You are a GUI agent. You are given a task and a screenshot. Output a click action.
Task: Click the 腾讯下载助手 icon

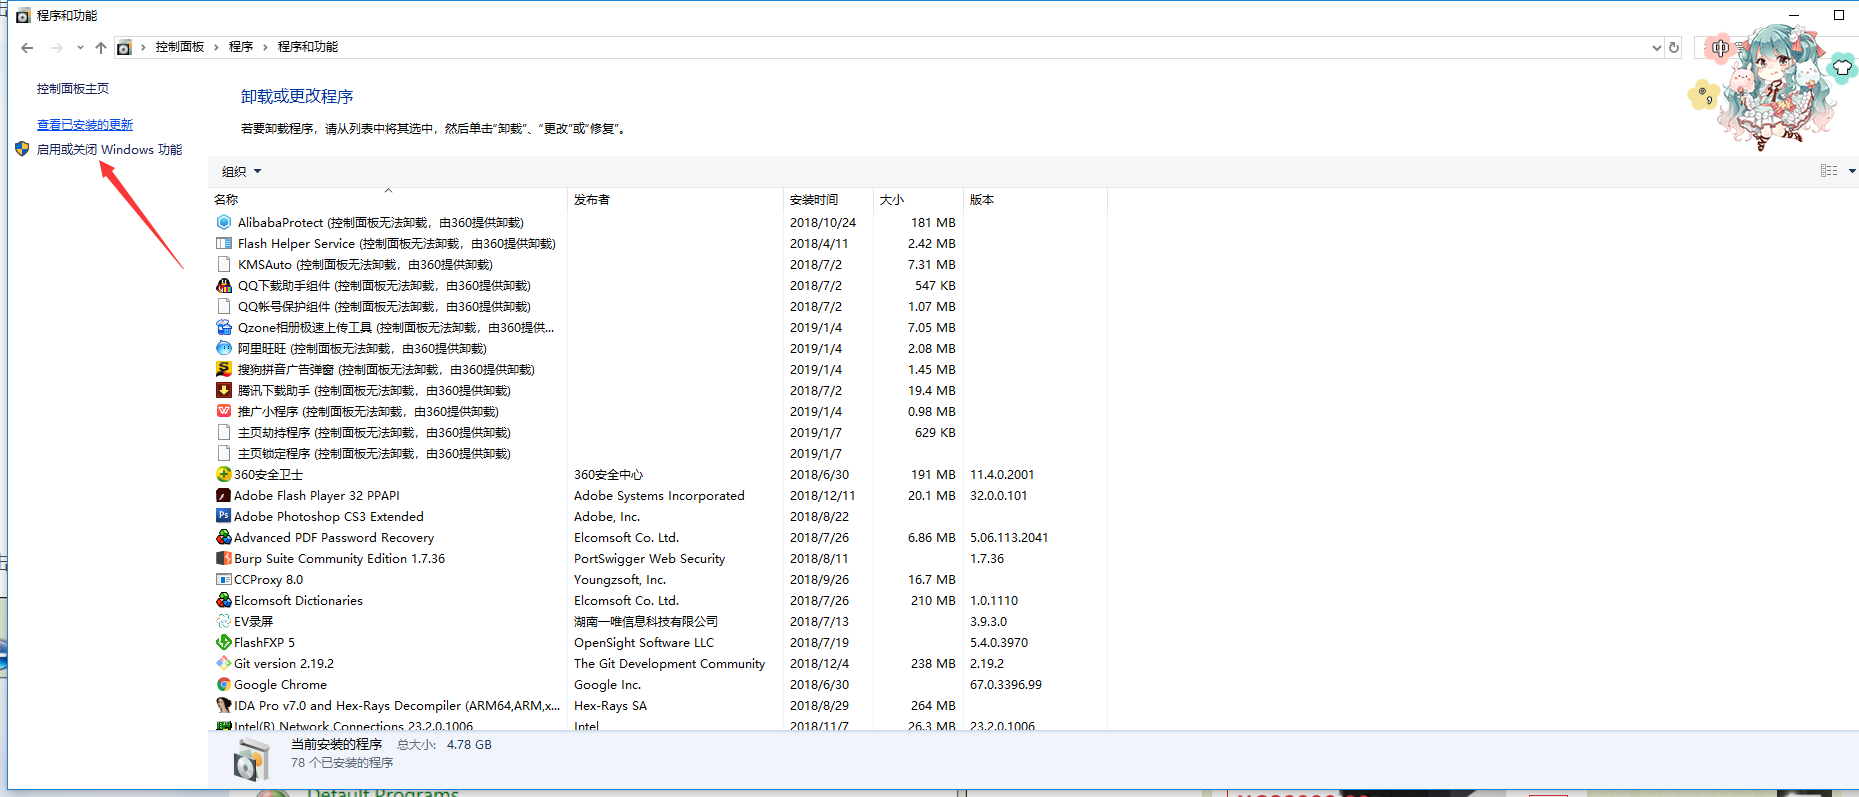224,390
